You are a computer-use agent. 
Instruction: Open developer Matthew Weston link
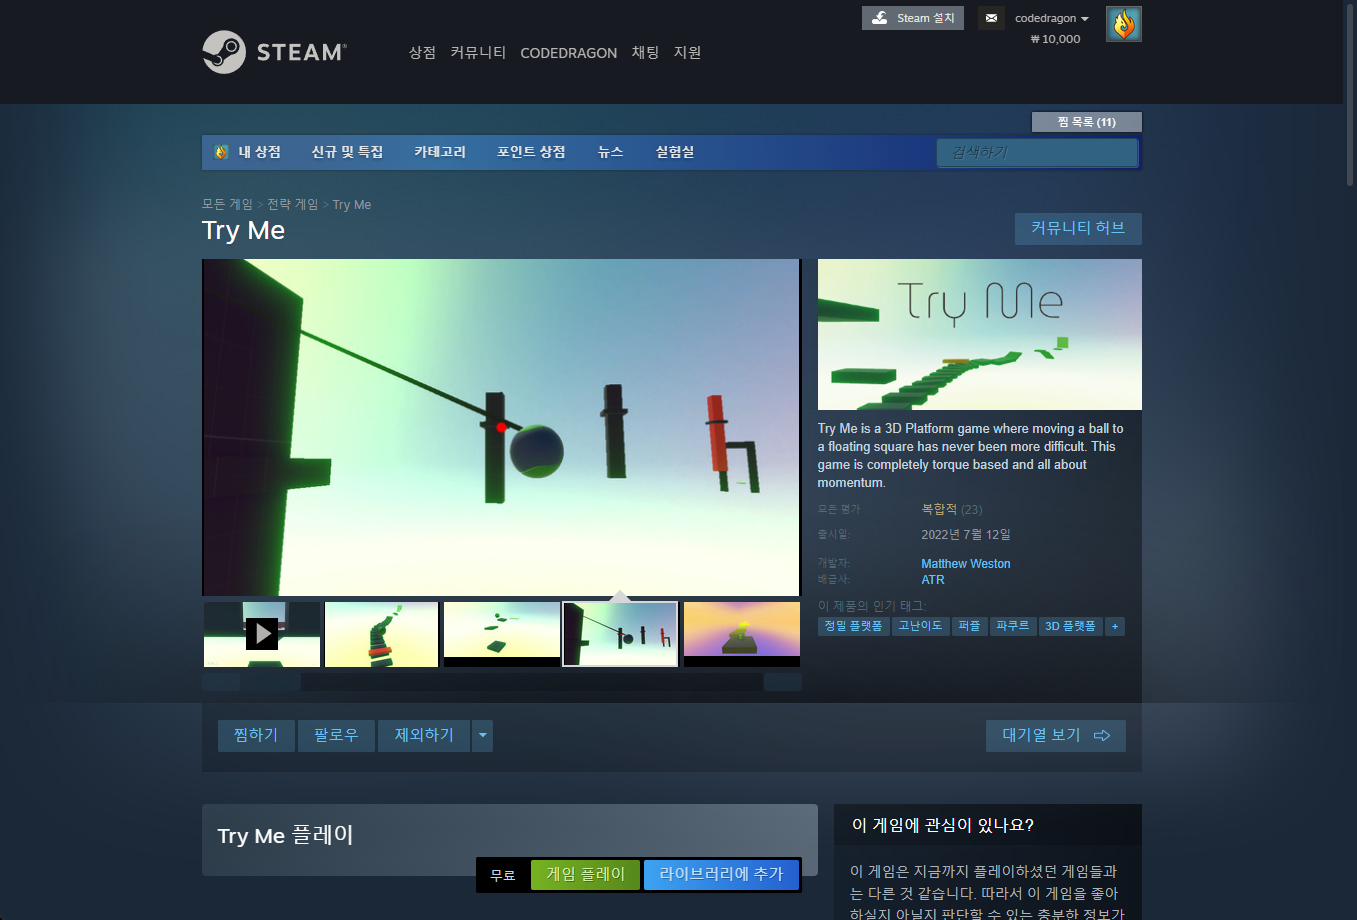coord(966,564)
